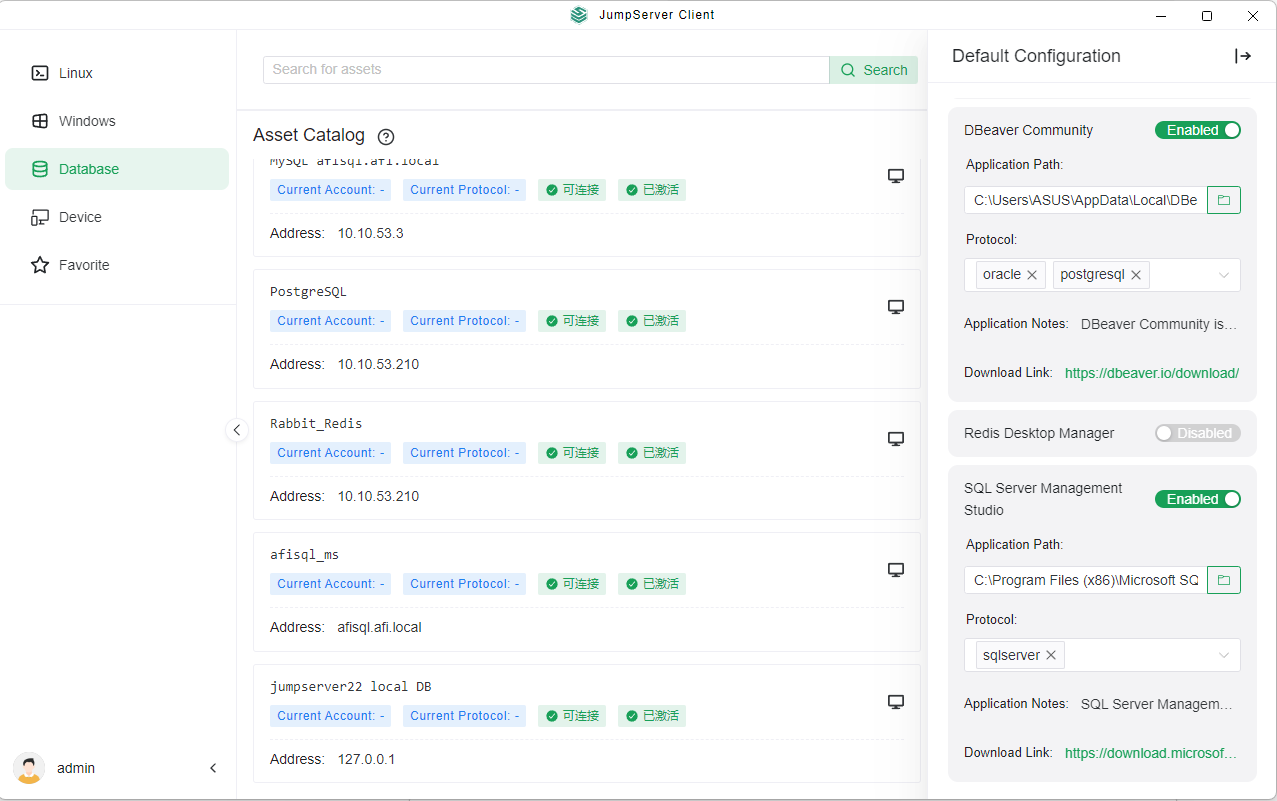Disable the DBeaver Community toggle
Image resolution: width=1277 pixels, height=801 pixels.
coord(1198,130)
